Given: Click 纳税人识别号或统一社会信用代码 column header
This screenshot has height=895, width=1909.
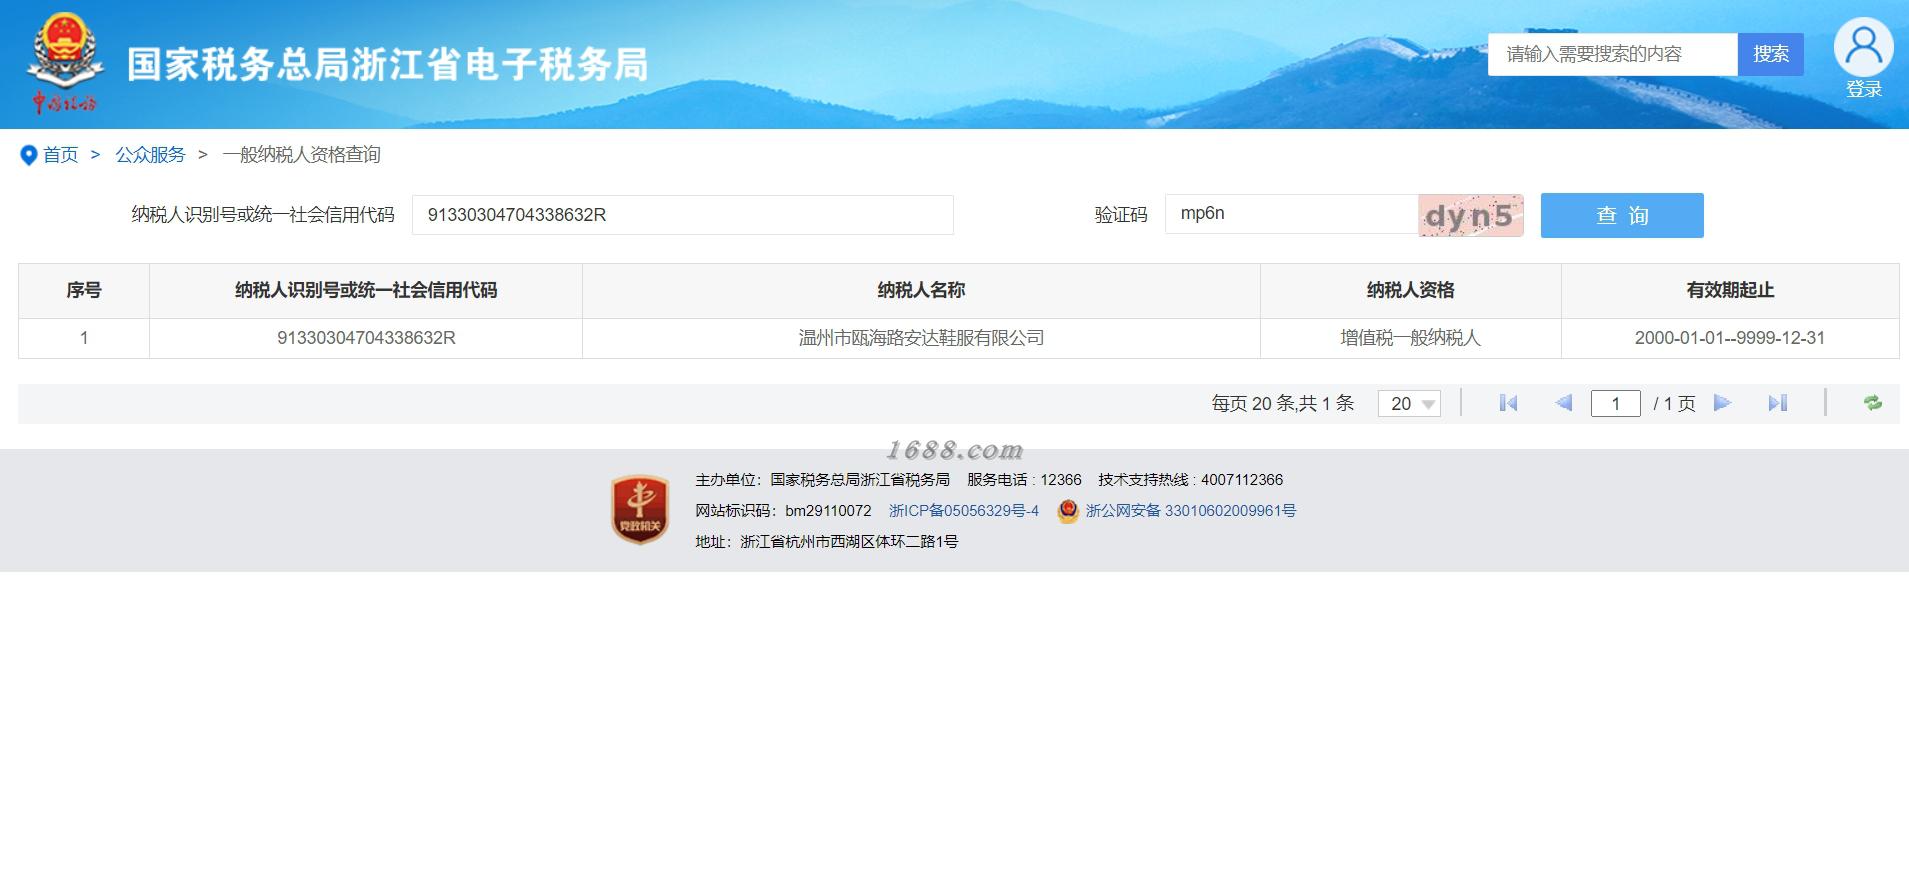Looking at the screenshot, I should pos(366,291).
